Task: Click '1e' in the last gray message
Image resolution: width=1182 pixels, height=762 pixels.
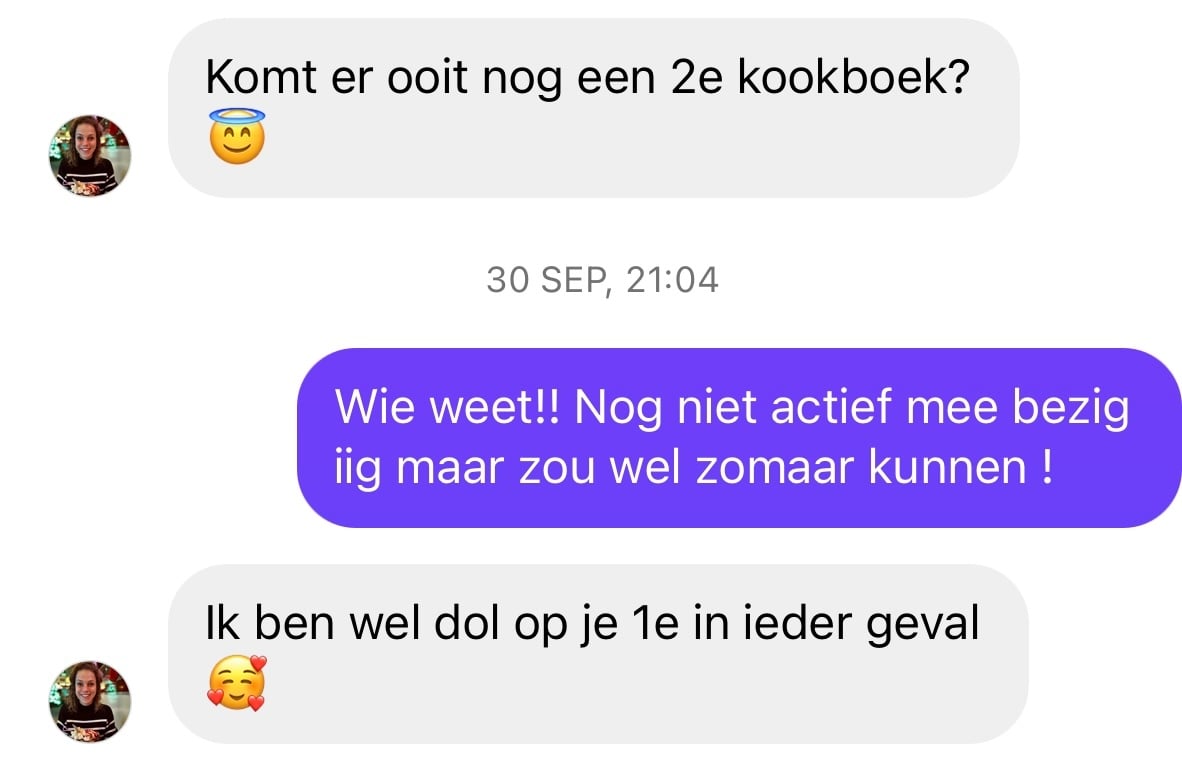Action: tap(654, 624)
